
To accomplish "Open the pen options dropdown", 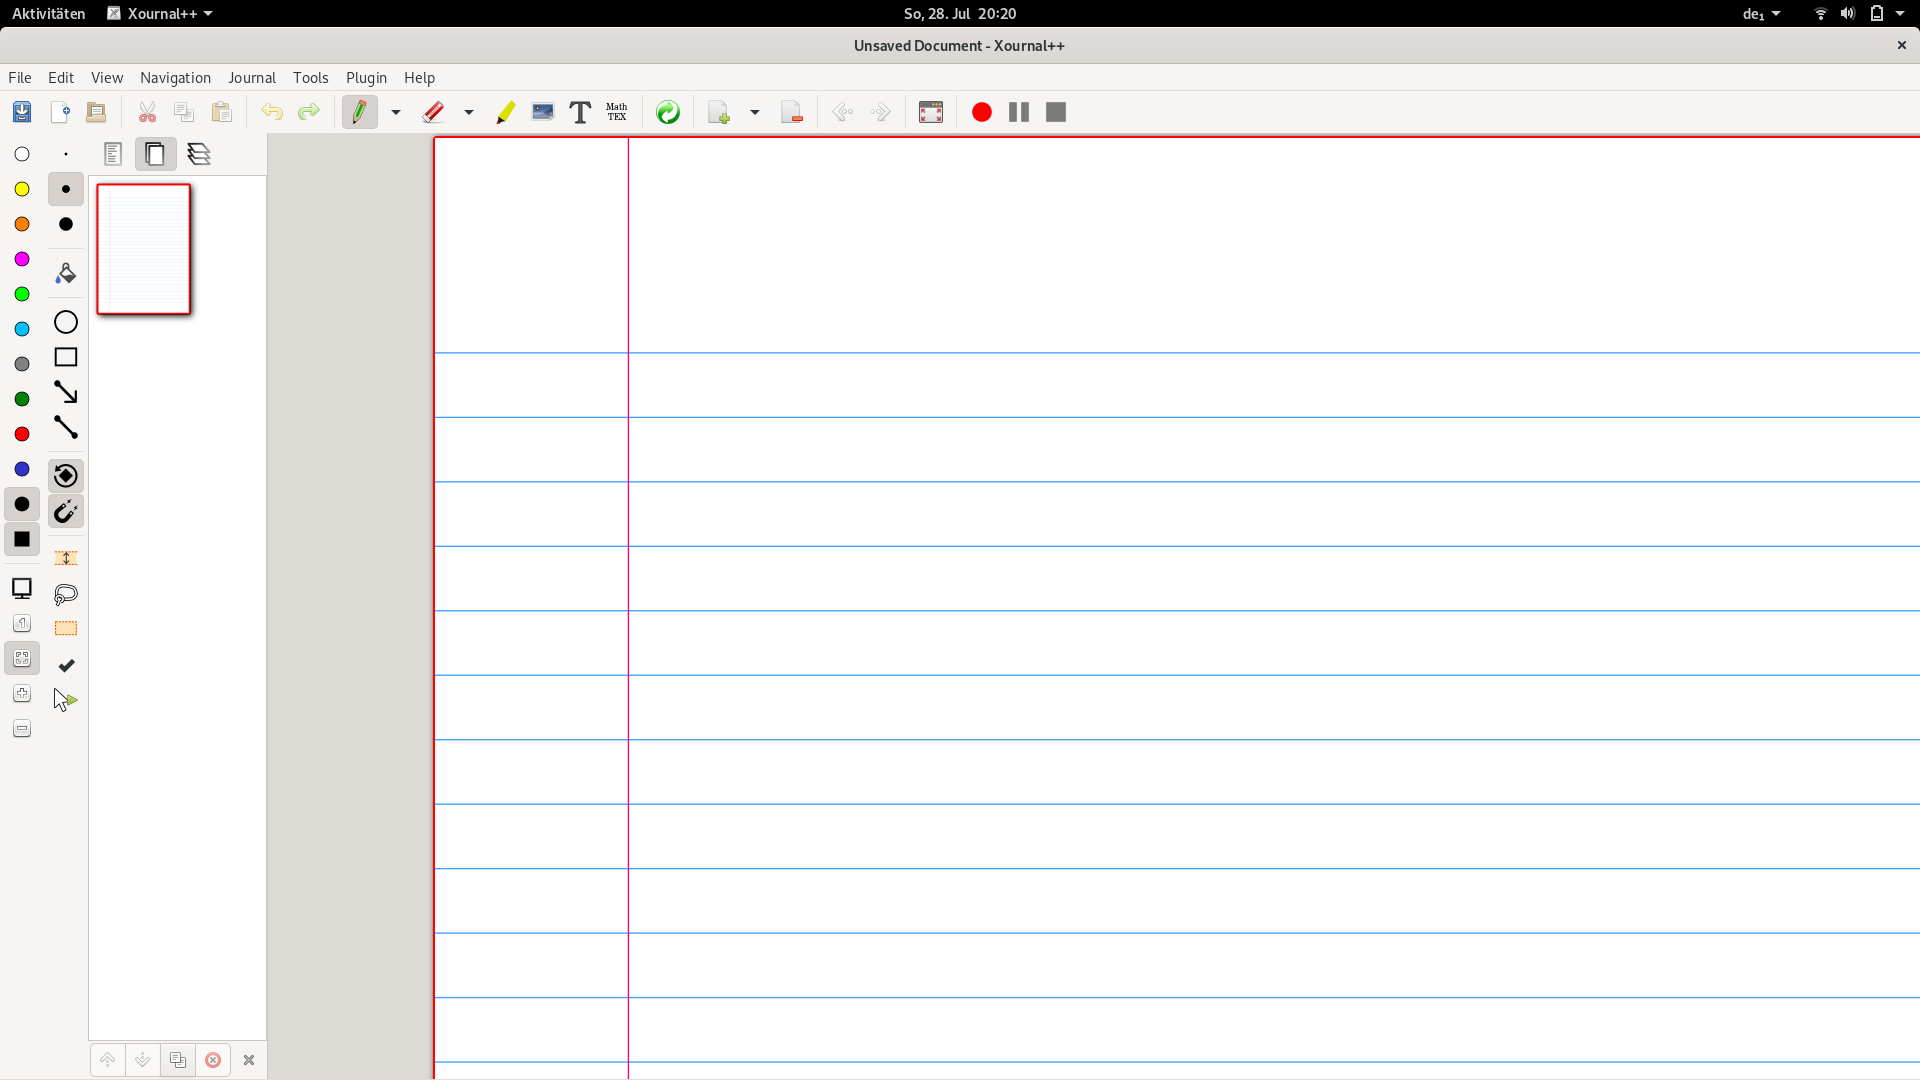I will click(395, 112).
